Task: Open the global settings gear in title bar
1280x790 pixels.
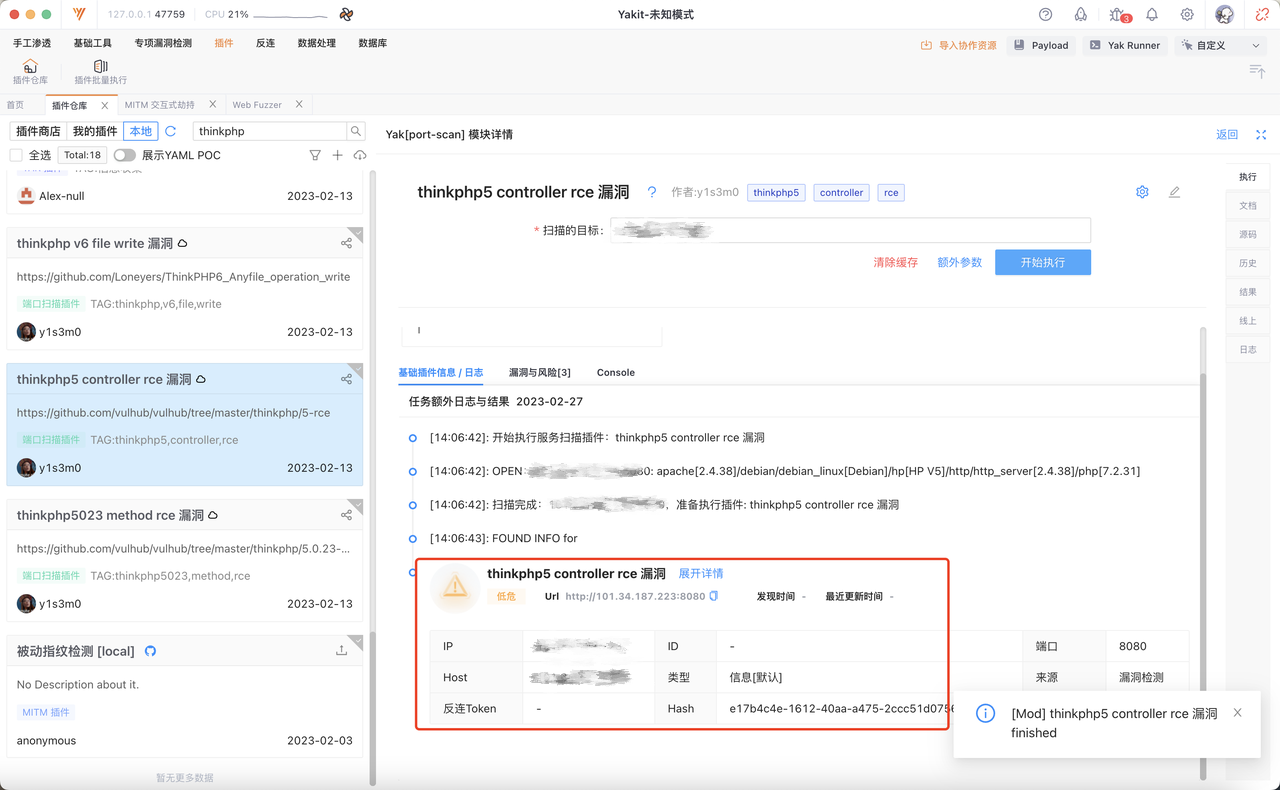Action: pos(1187,15)
